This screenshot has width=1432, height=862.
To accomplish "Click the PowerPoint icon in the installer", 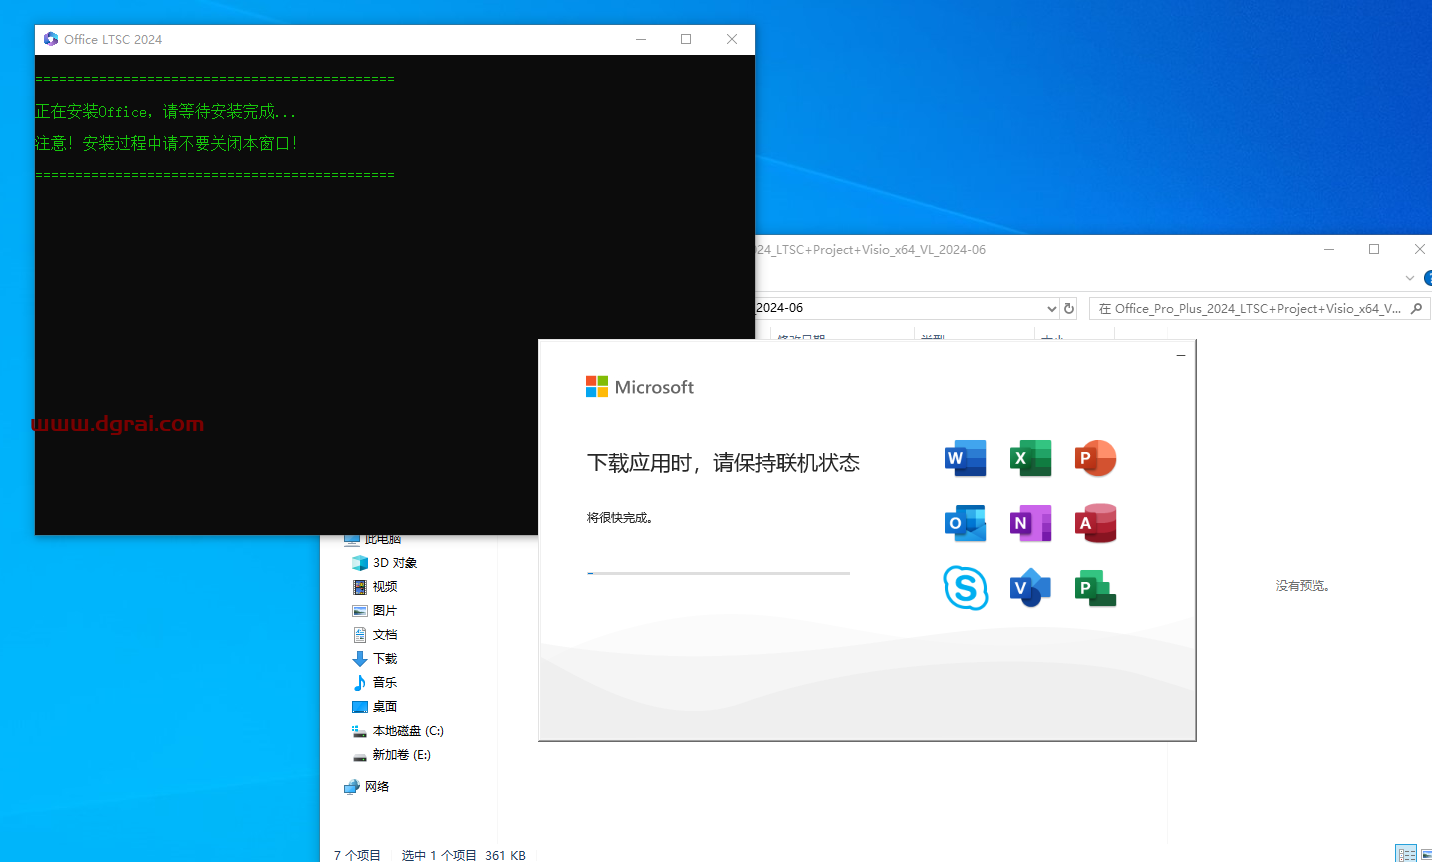I will (x=1095, y=458).
